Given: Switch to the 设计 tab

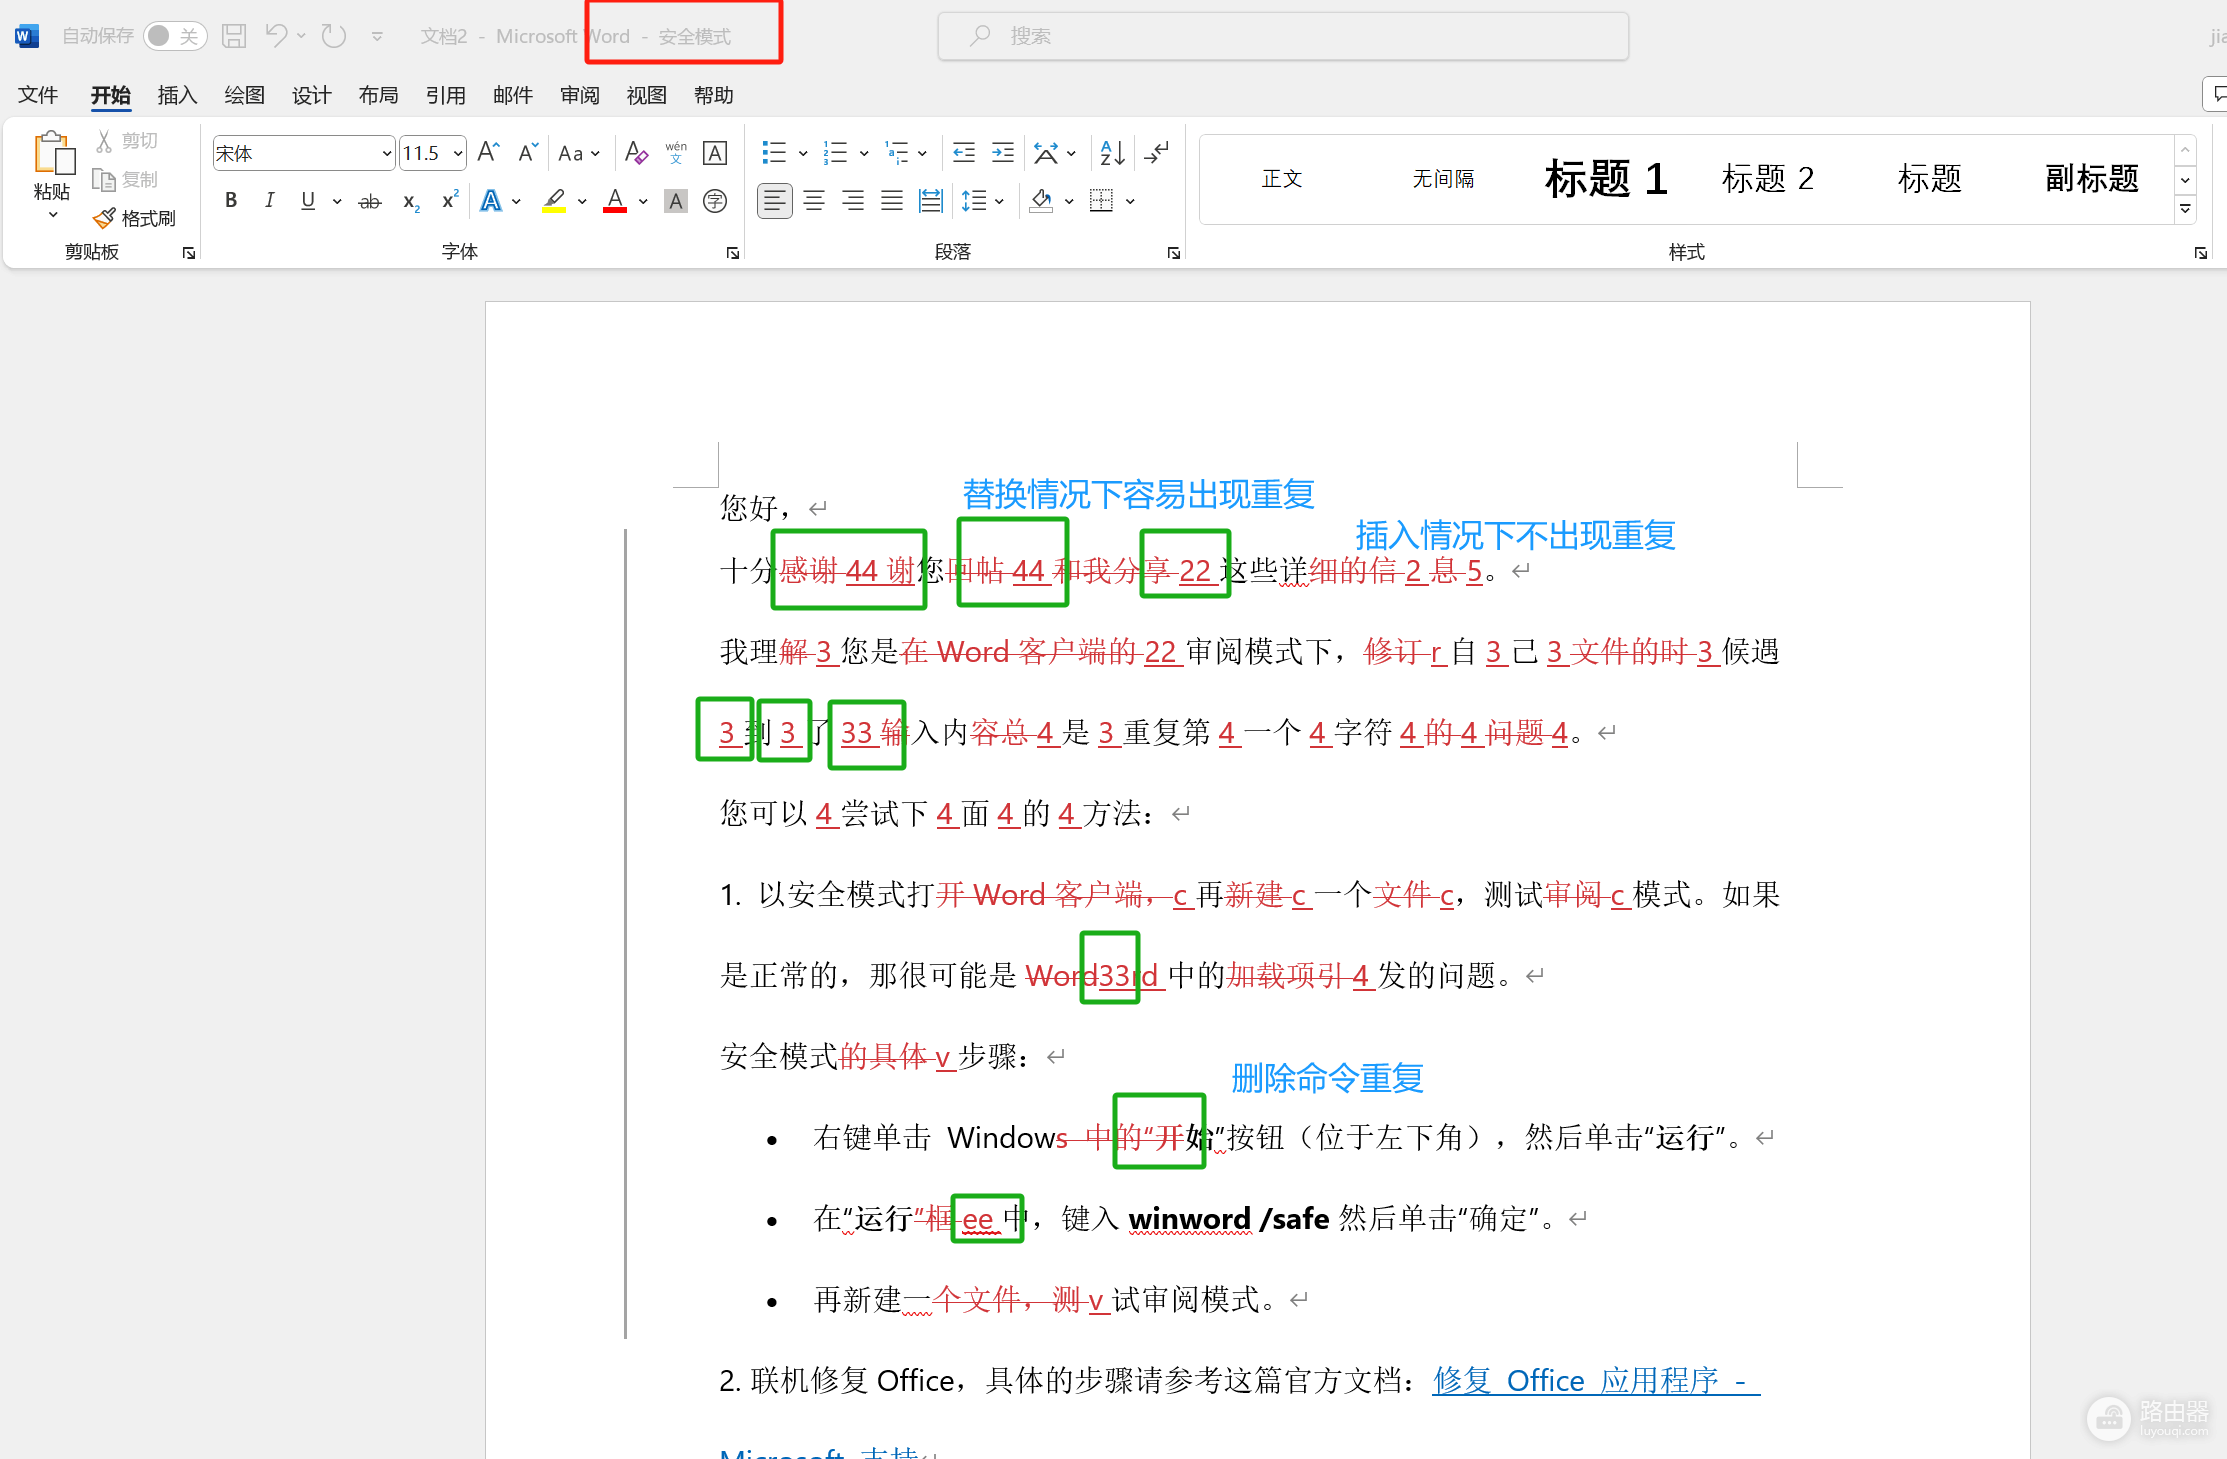Looking at the screenshot, I should click(311, 95).
